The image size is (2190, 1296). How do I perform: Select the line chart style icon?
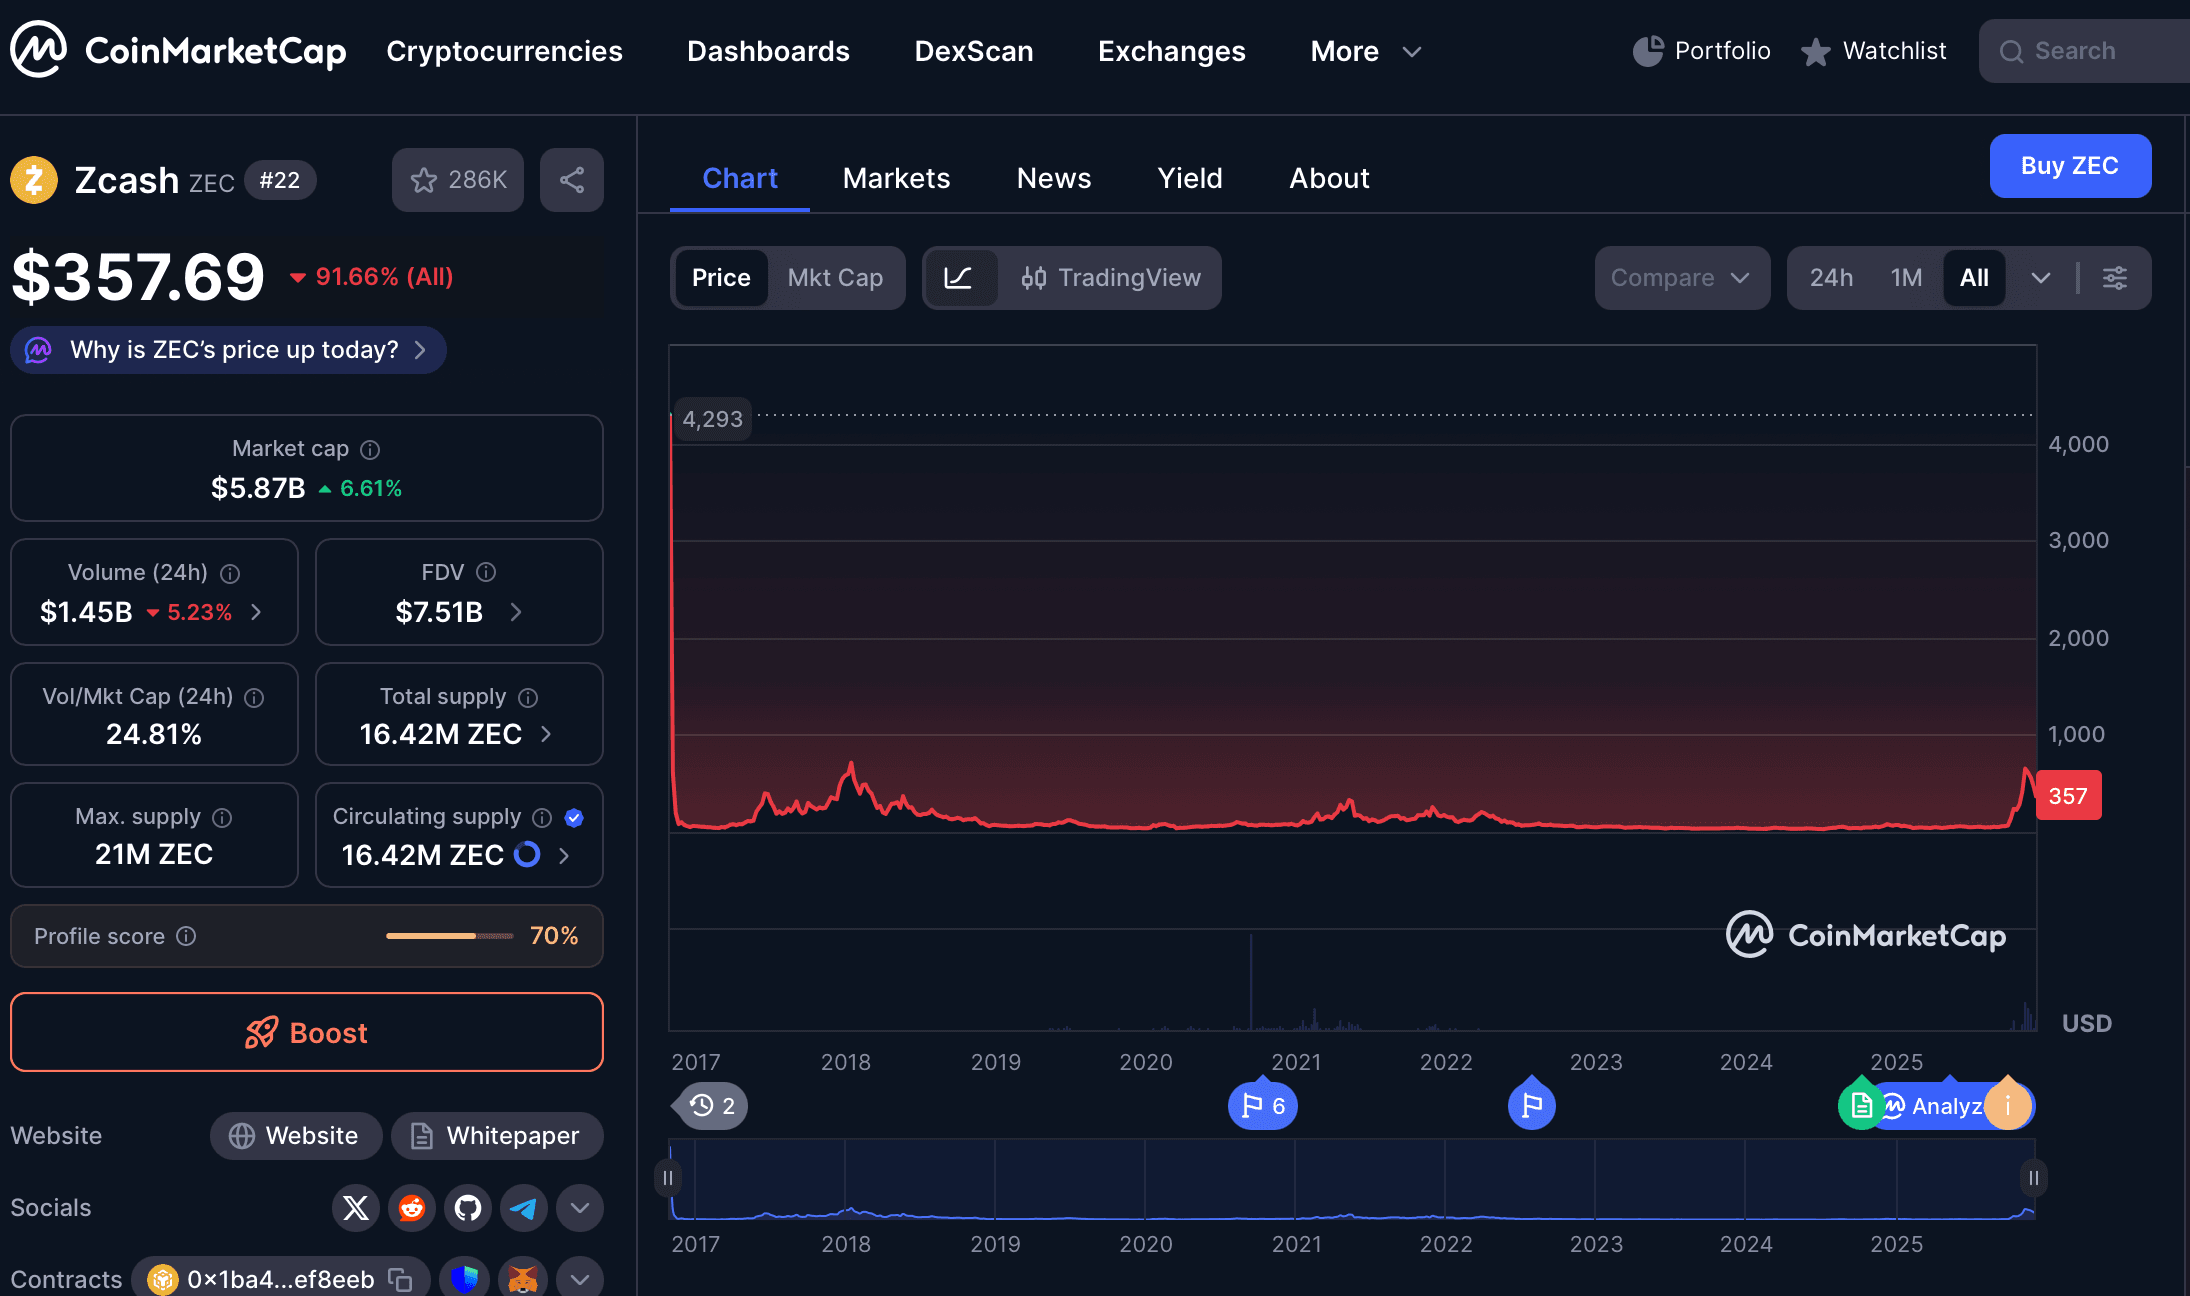960,278
